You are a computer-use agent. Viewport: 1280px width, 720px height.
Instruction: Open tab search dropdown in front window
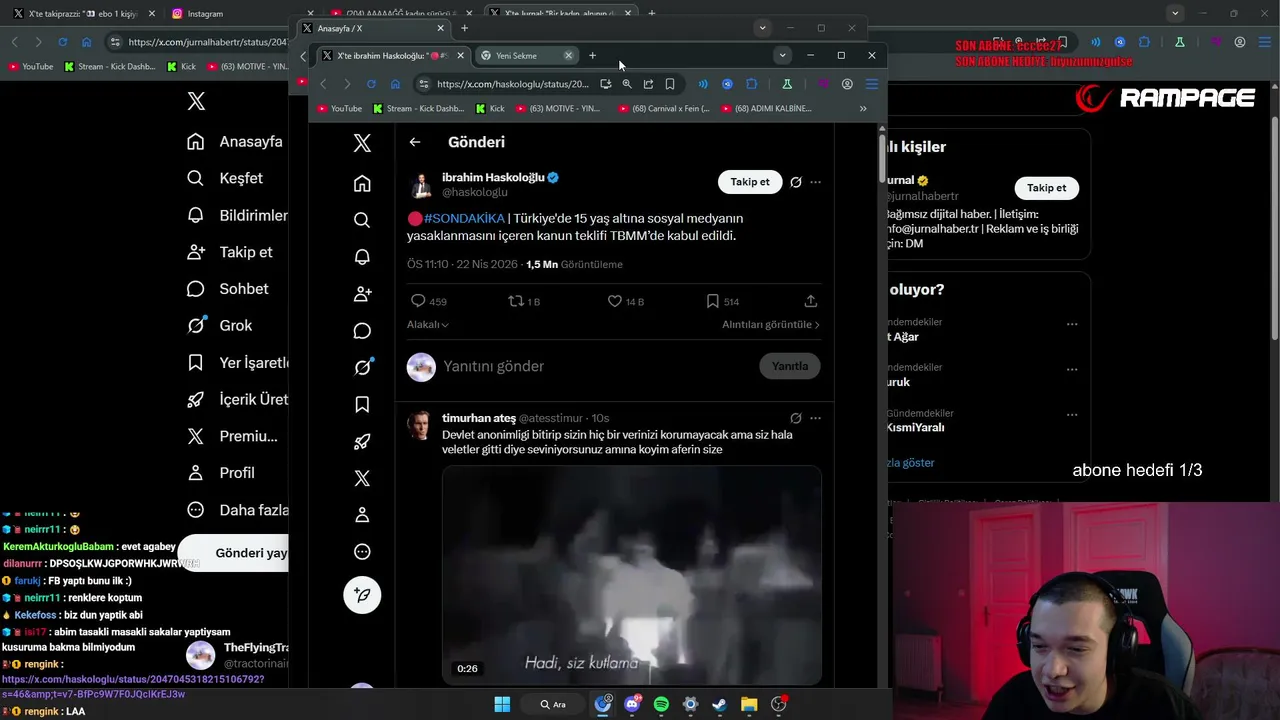(782, 56)
